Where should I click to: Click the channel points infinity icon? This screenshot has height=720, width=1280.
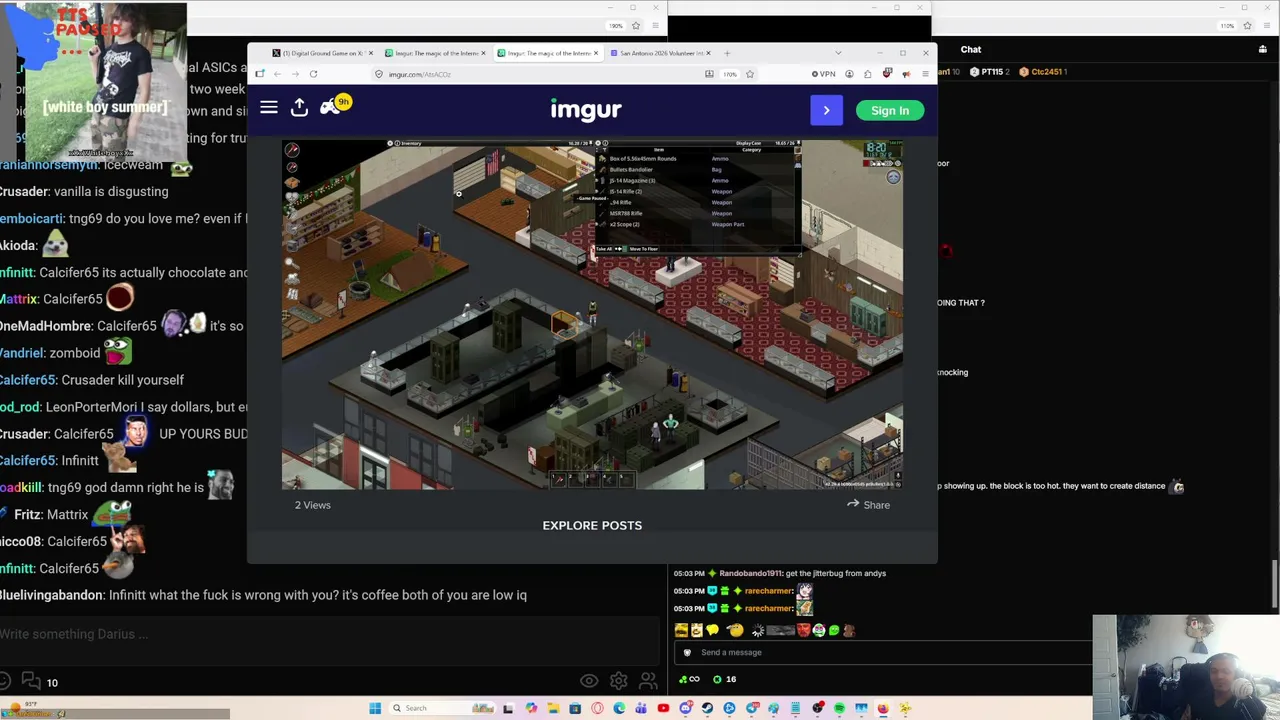(x=689, y=679)
